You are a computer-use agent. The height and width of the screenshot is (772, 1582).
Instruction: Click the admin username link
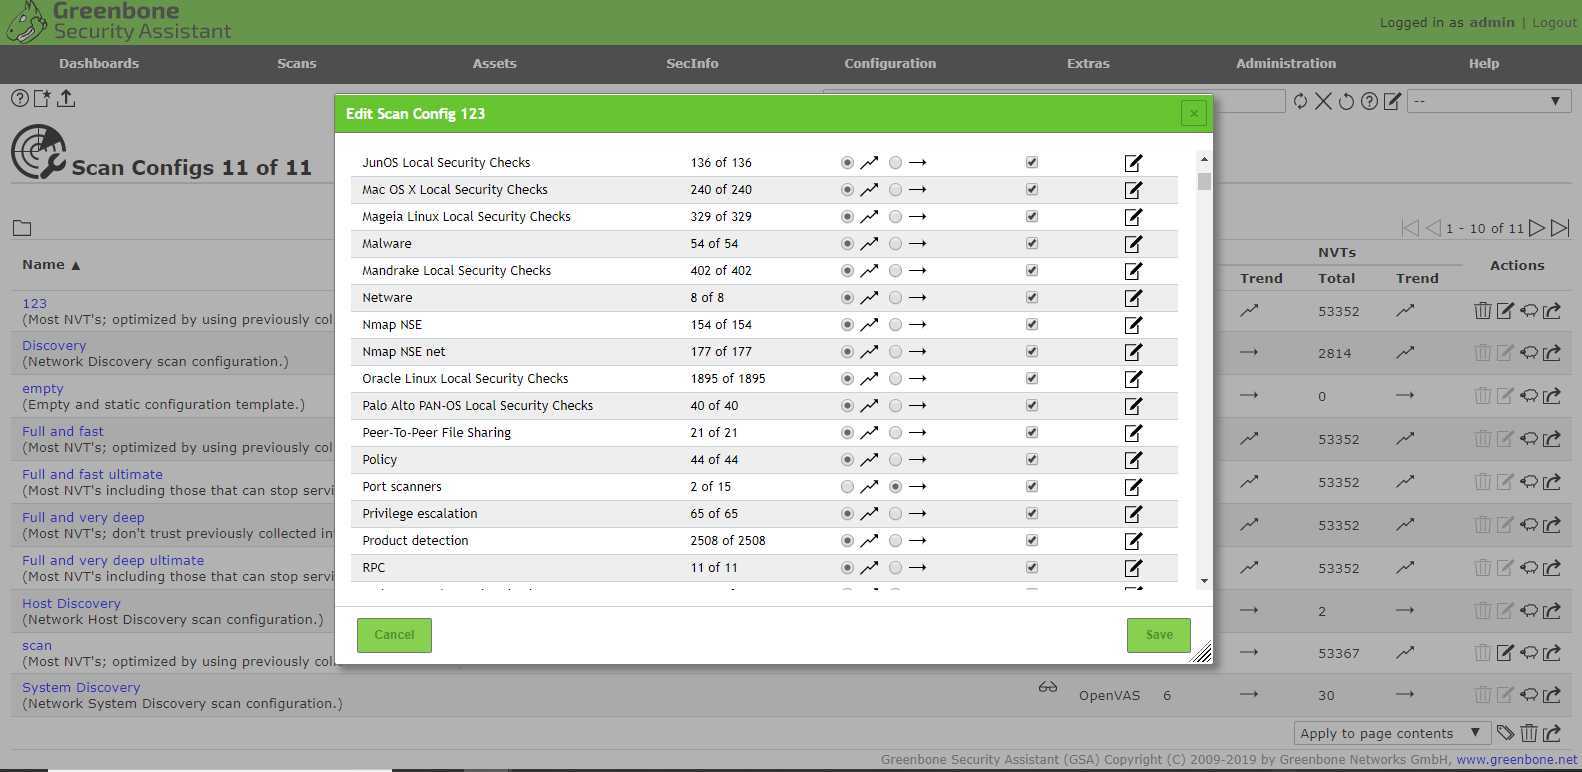(1492, 22)
